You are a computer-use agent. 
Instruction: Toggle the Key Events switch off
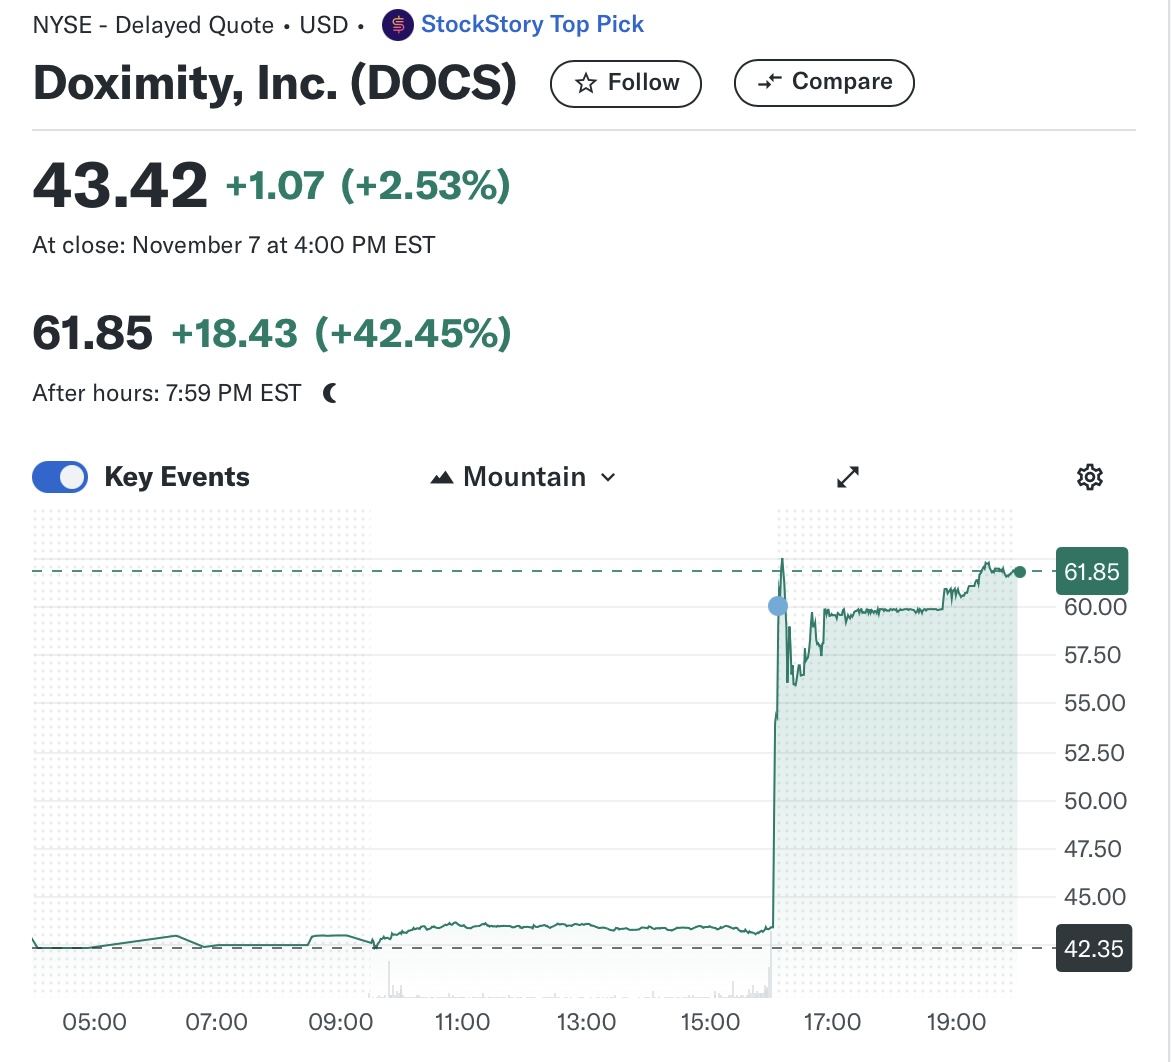(60, 477)
